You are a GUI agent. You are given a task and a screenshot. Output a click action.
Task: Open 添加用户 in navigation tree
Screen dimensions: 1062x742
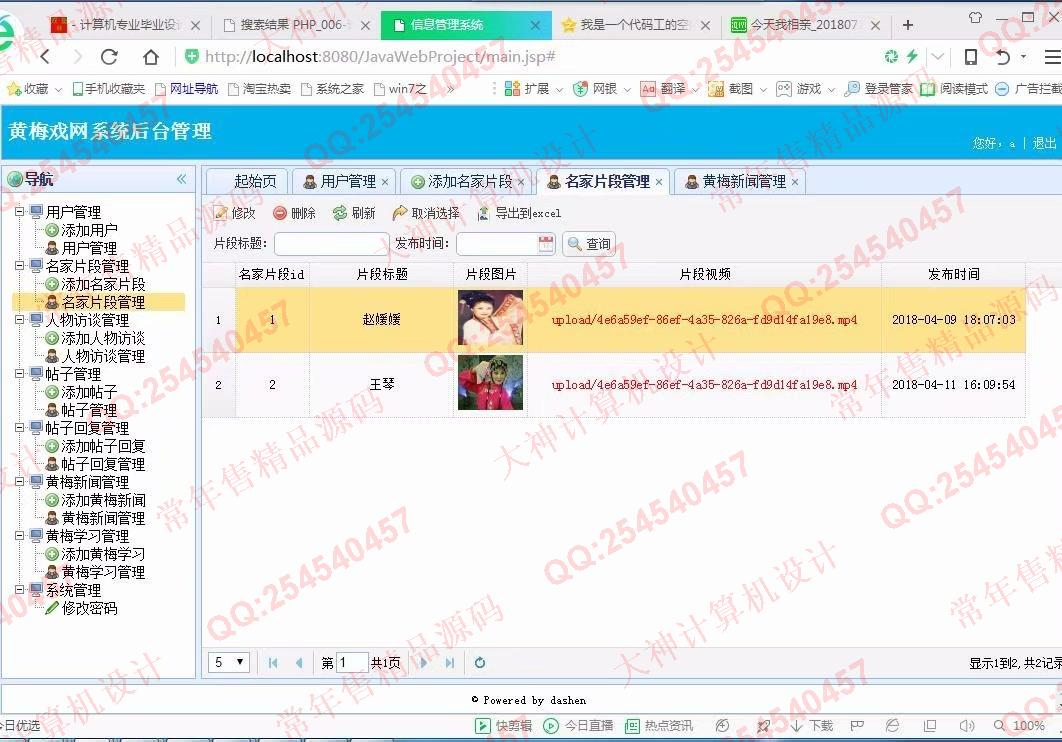[89, 230]
